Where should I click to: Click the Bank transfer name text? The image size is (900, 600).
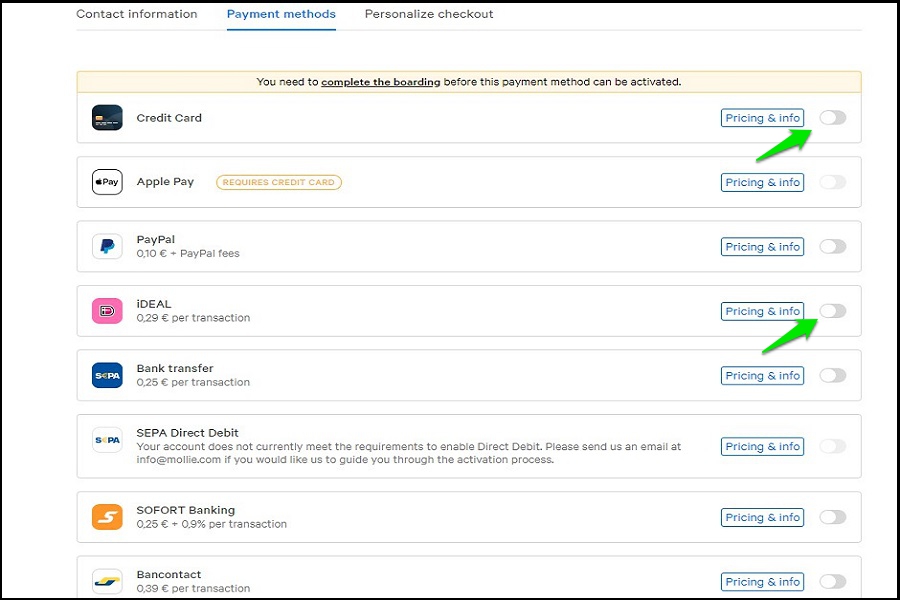pyautogui.click(x=174, y=368)
